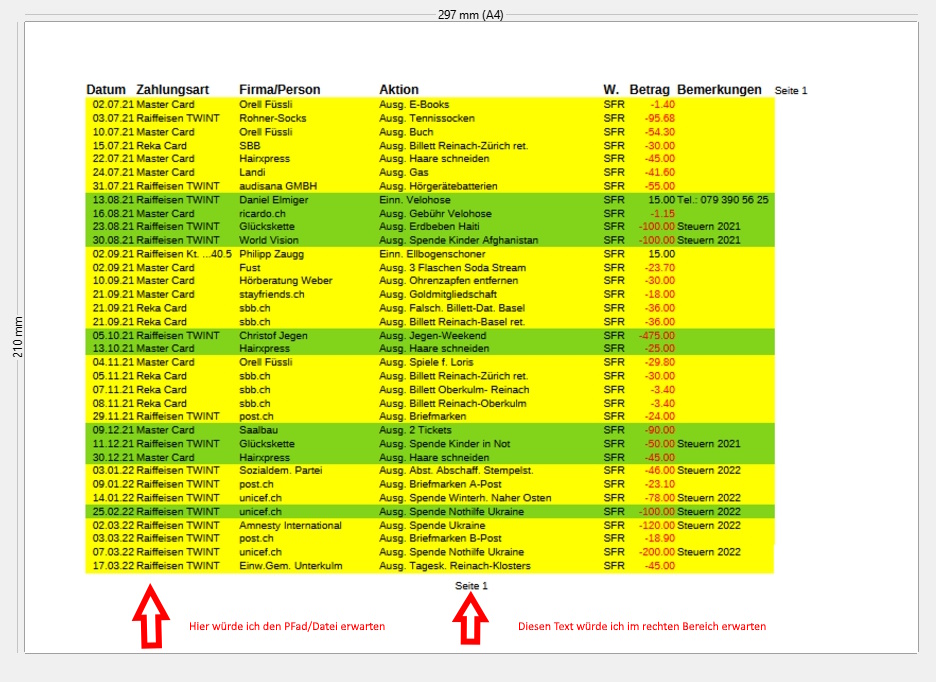Select 'Ausg. Abst. Abschaff. Stempelst.' cell
The width and height of the screenshot is (936, 682).
click(x=456, y=471)
